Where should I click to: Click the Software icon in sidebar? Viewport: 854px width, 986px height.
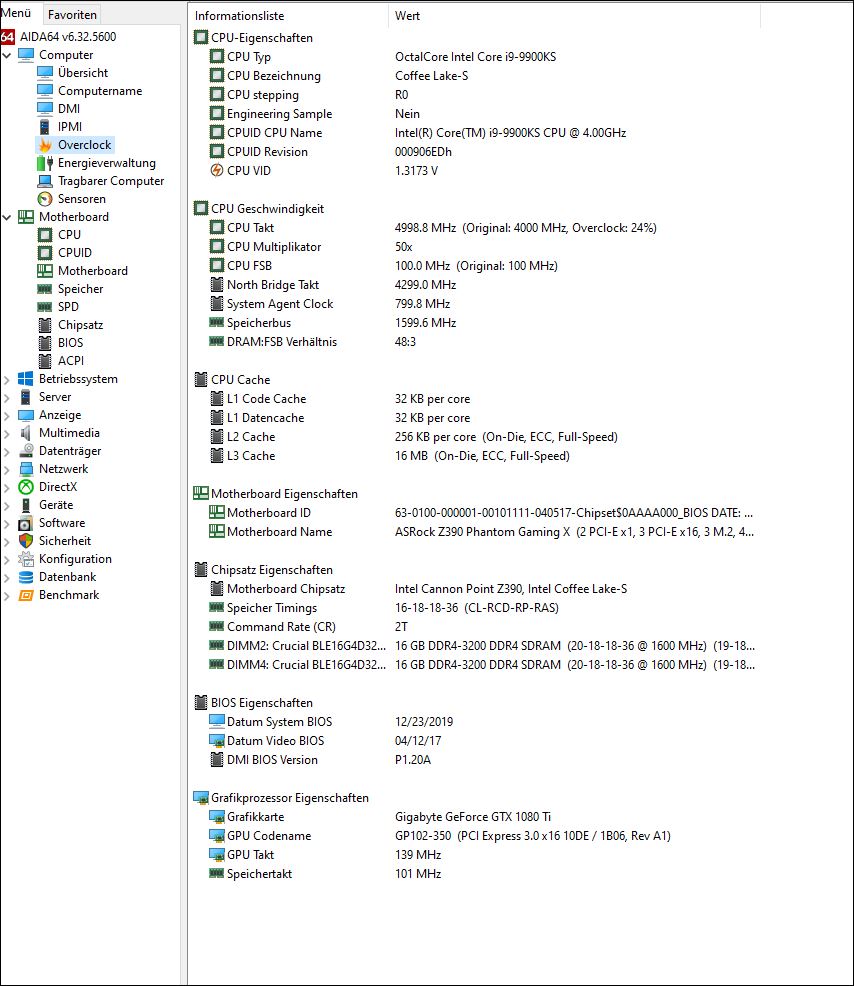click(x=26, y=523)
